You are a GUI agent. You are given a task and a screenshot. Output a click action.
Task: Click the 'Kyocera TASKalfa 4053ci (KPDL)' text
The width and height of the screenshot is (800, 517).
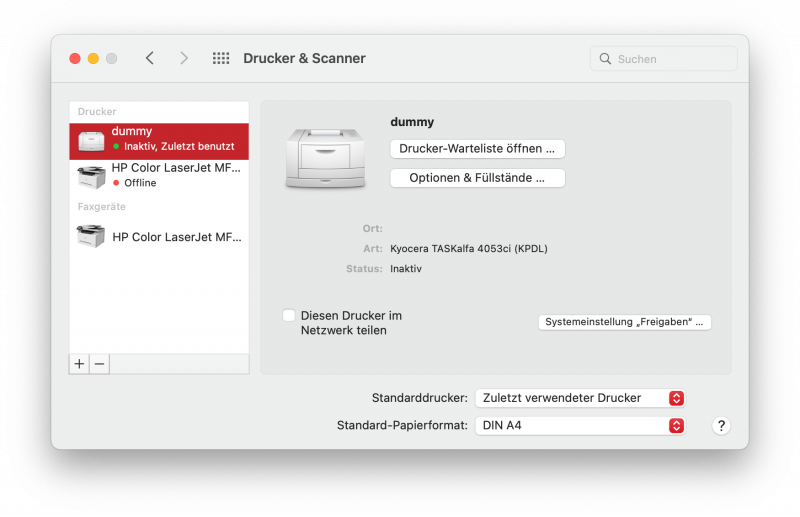pyautogui.click(x=469, y=249)
